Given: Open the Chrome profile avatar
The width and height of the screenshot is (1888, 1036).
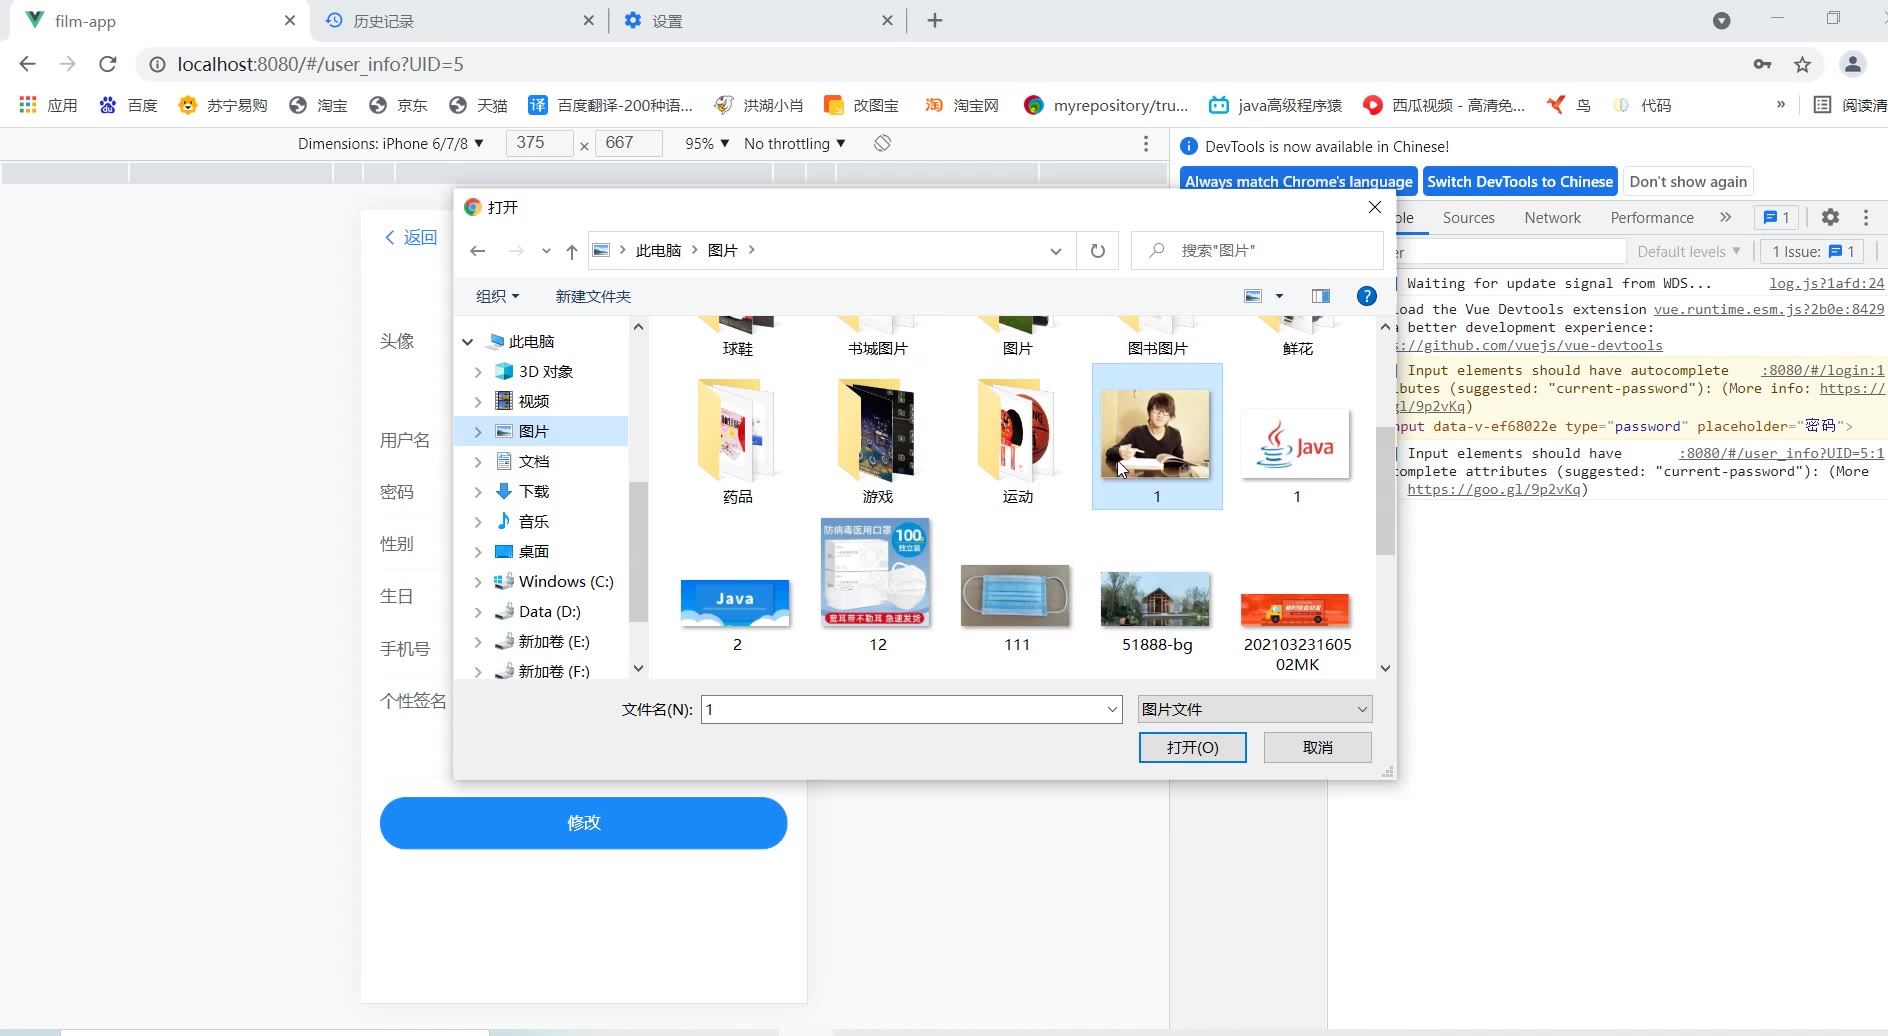Looking at the screenshot, I should 1853,64.
